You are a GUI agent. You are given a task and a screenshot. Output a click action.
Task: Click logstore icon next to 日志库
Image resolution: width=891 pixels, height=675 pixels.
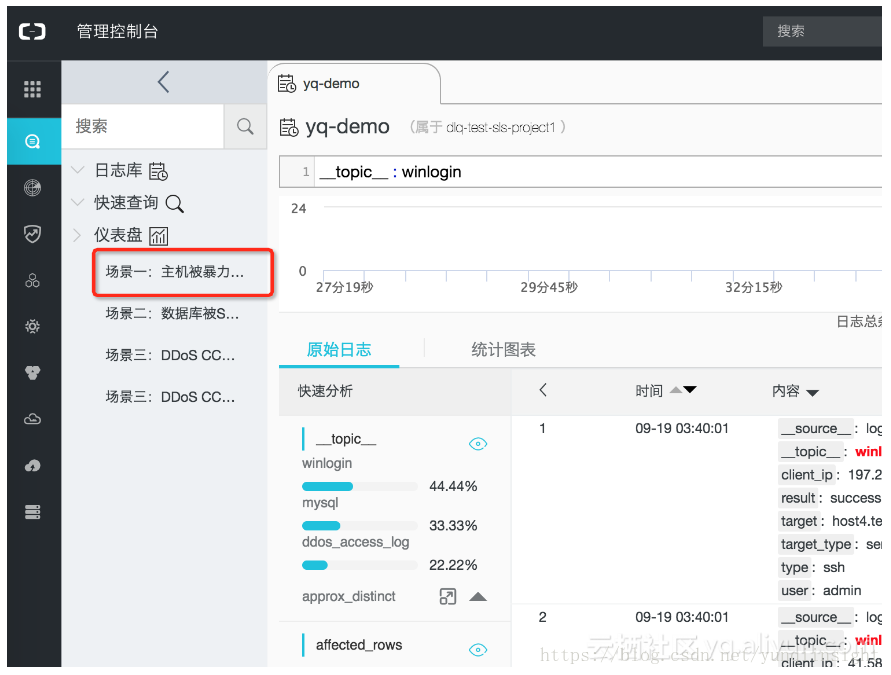point(158,171)
